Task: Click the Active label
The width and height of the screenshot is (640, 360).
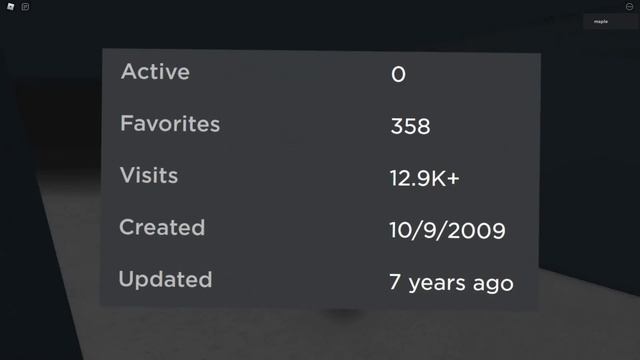Action: click(x=155, y=72)
